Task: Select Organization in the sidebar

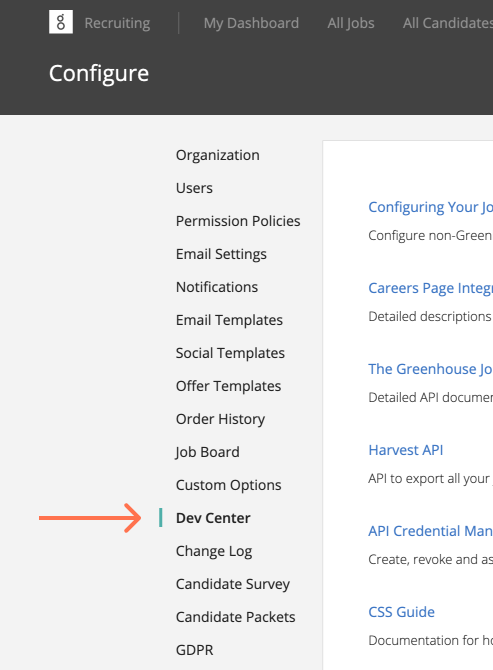Action: (217, 155)
